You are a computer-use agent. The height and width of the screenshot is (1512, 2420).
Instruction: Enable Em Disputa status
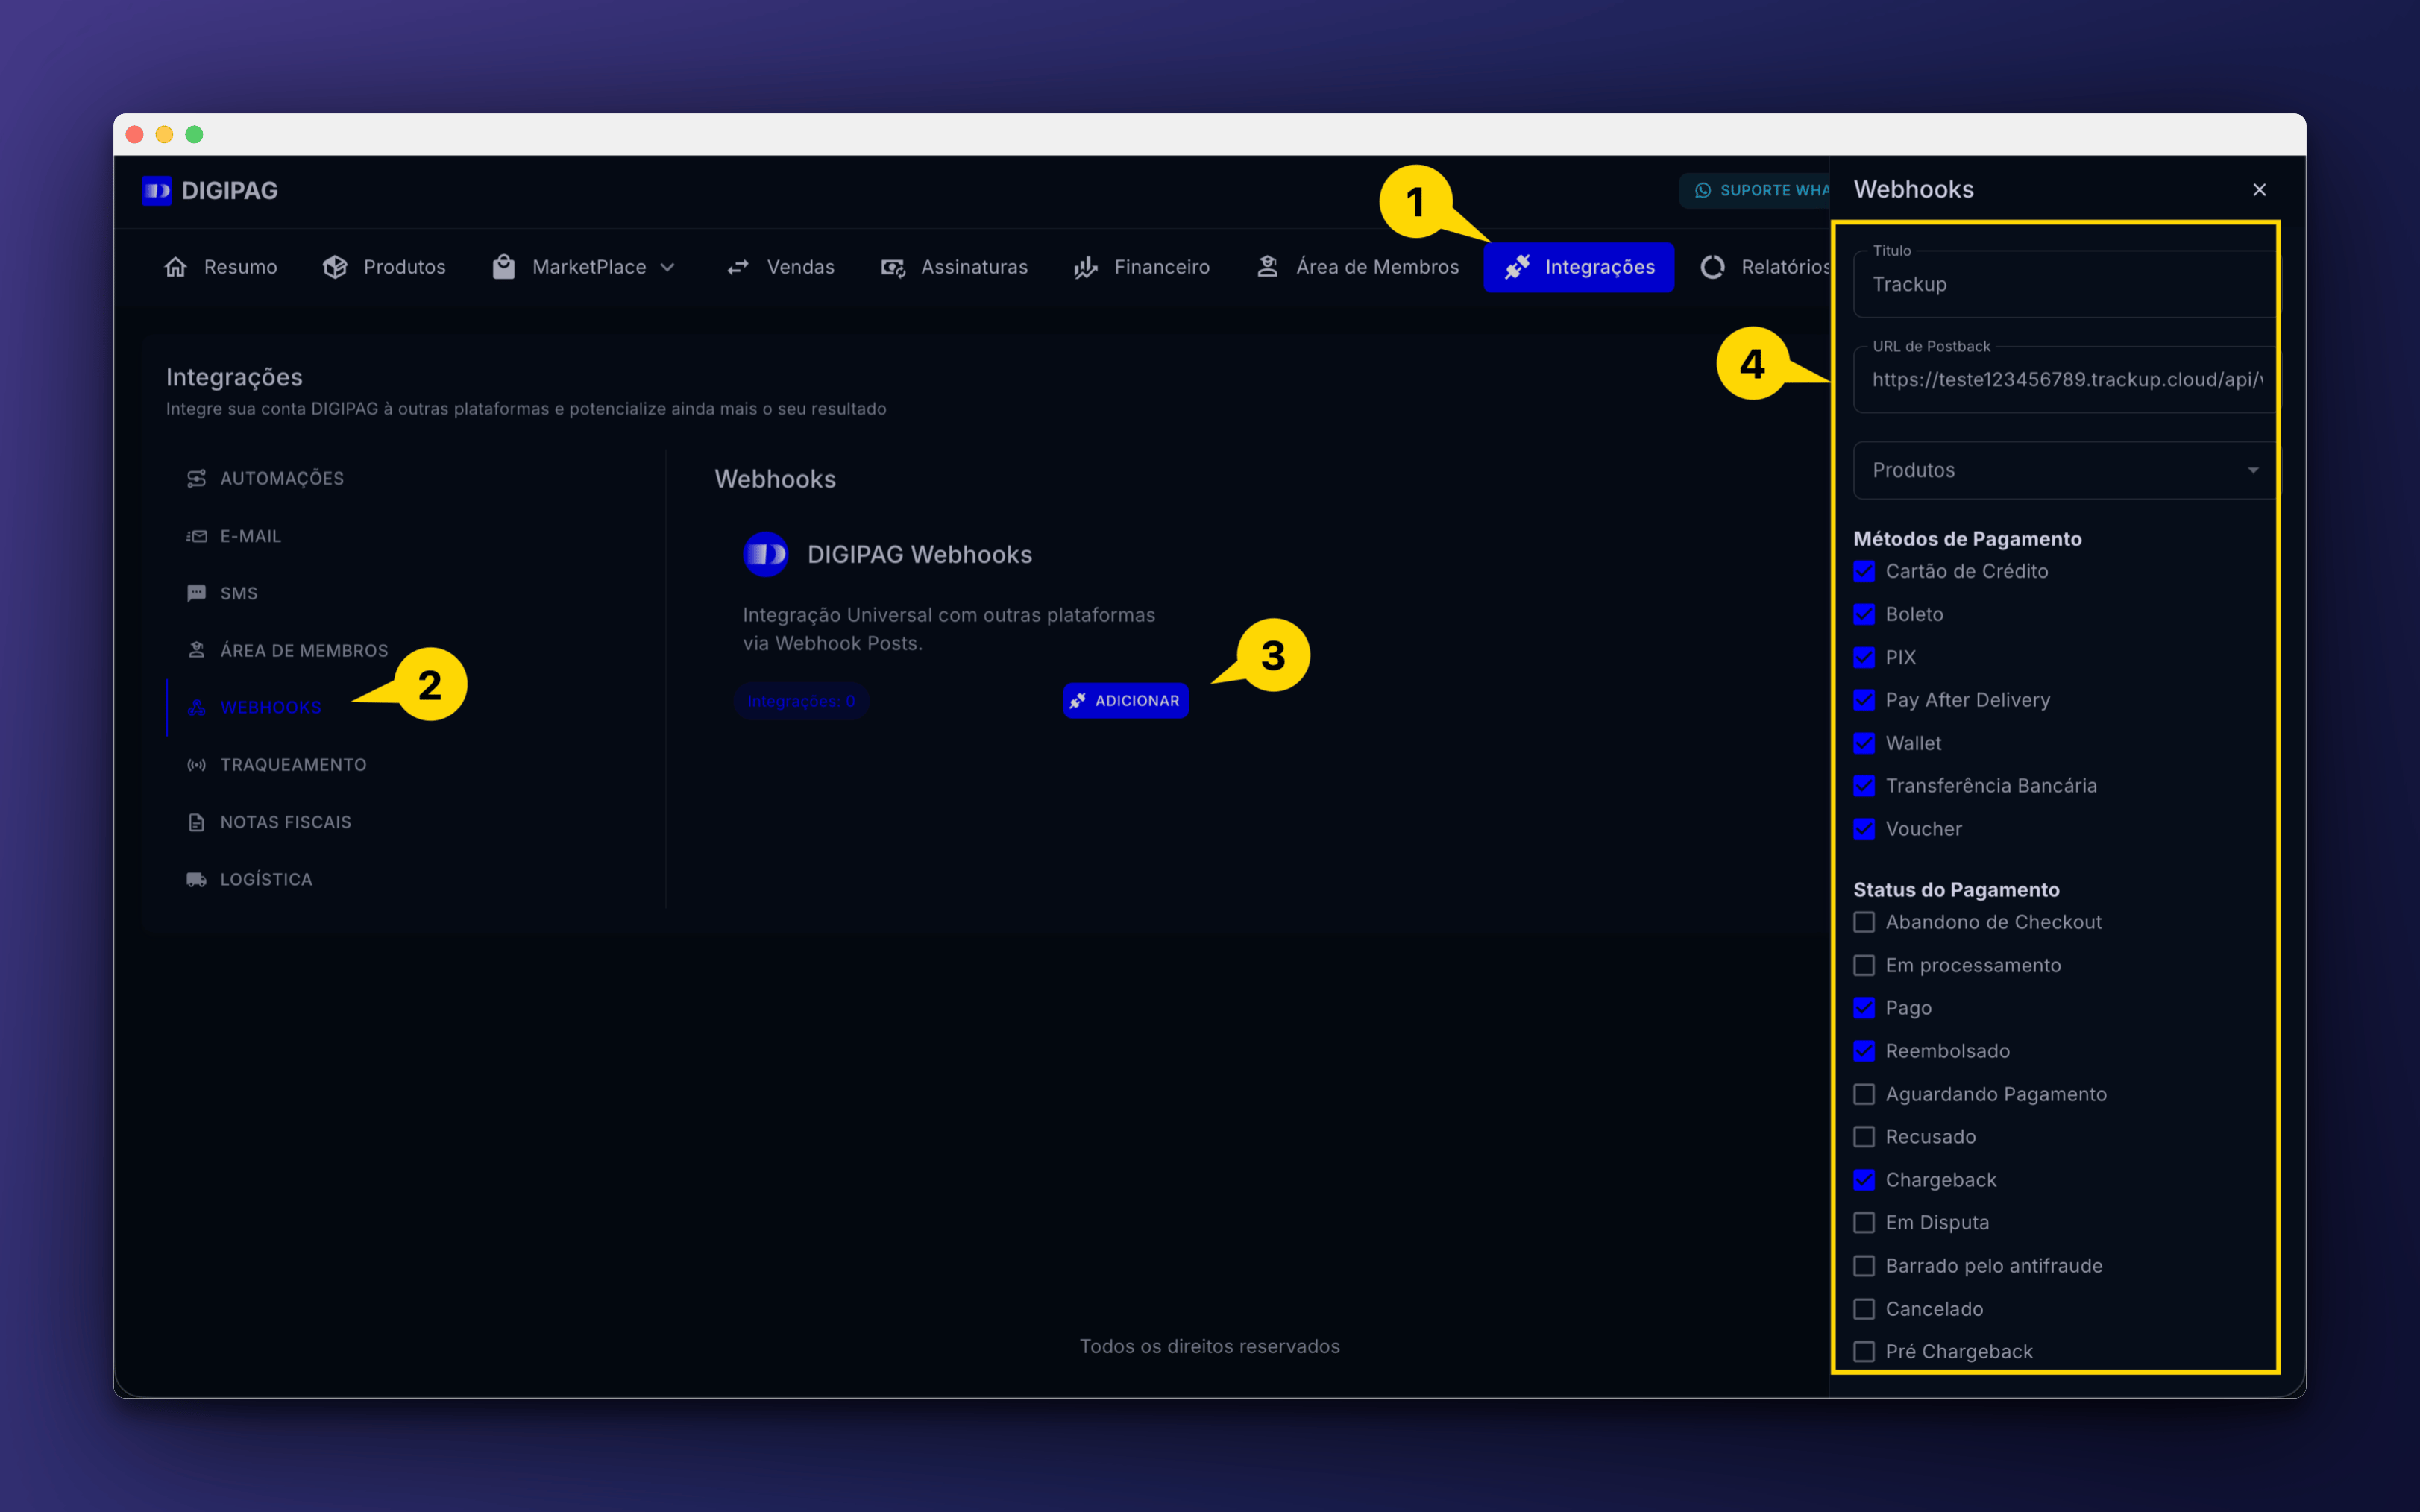(x=1864, y=1223)
